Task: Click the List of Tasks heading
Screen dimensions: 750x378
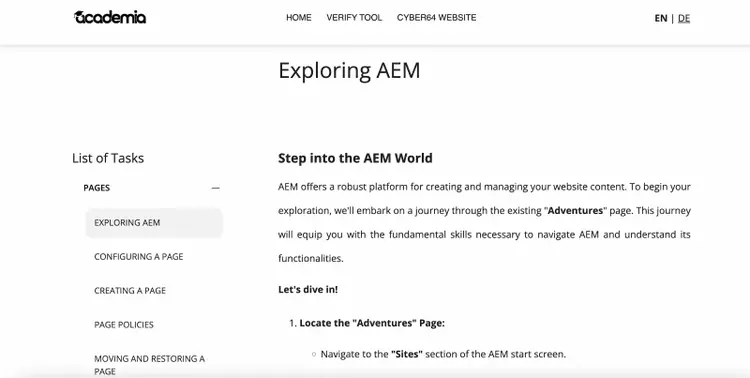Action: (108, 158)
